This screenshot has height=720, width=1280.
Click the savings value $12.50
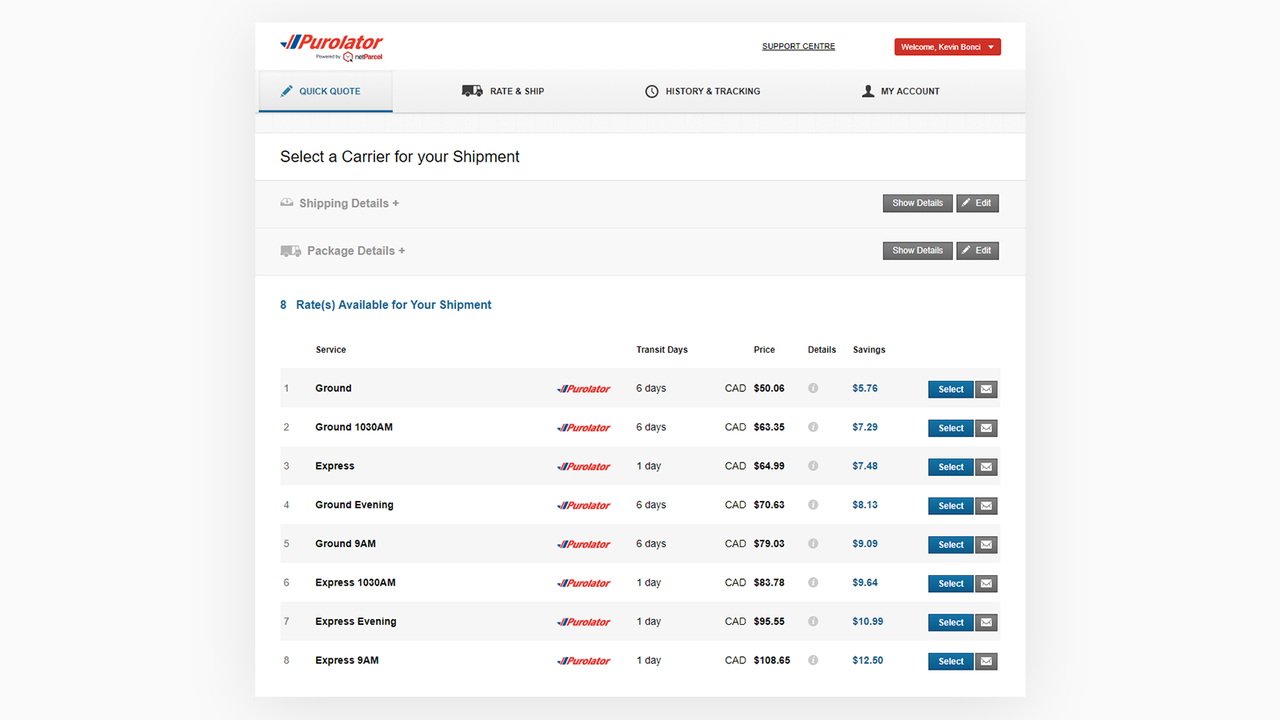[868, 660]
